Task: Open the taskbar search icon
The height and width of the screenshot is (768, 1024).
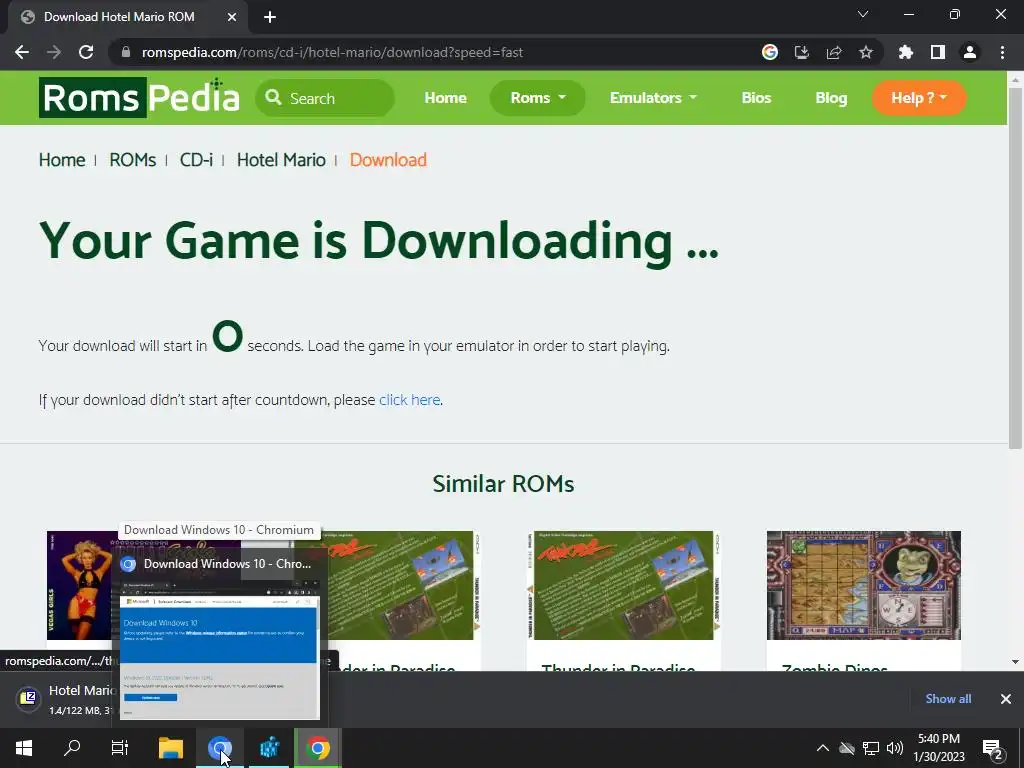Action: coord(72,748)
